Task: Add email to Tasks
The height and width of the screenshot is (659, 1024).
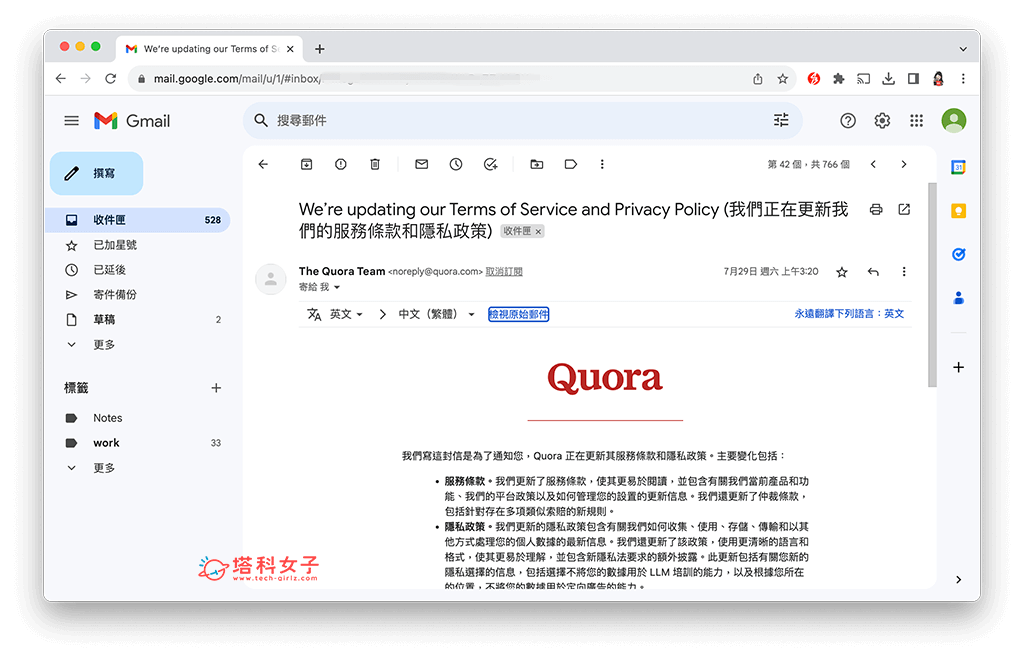Action: point(490,165)
